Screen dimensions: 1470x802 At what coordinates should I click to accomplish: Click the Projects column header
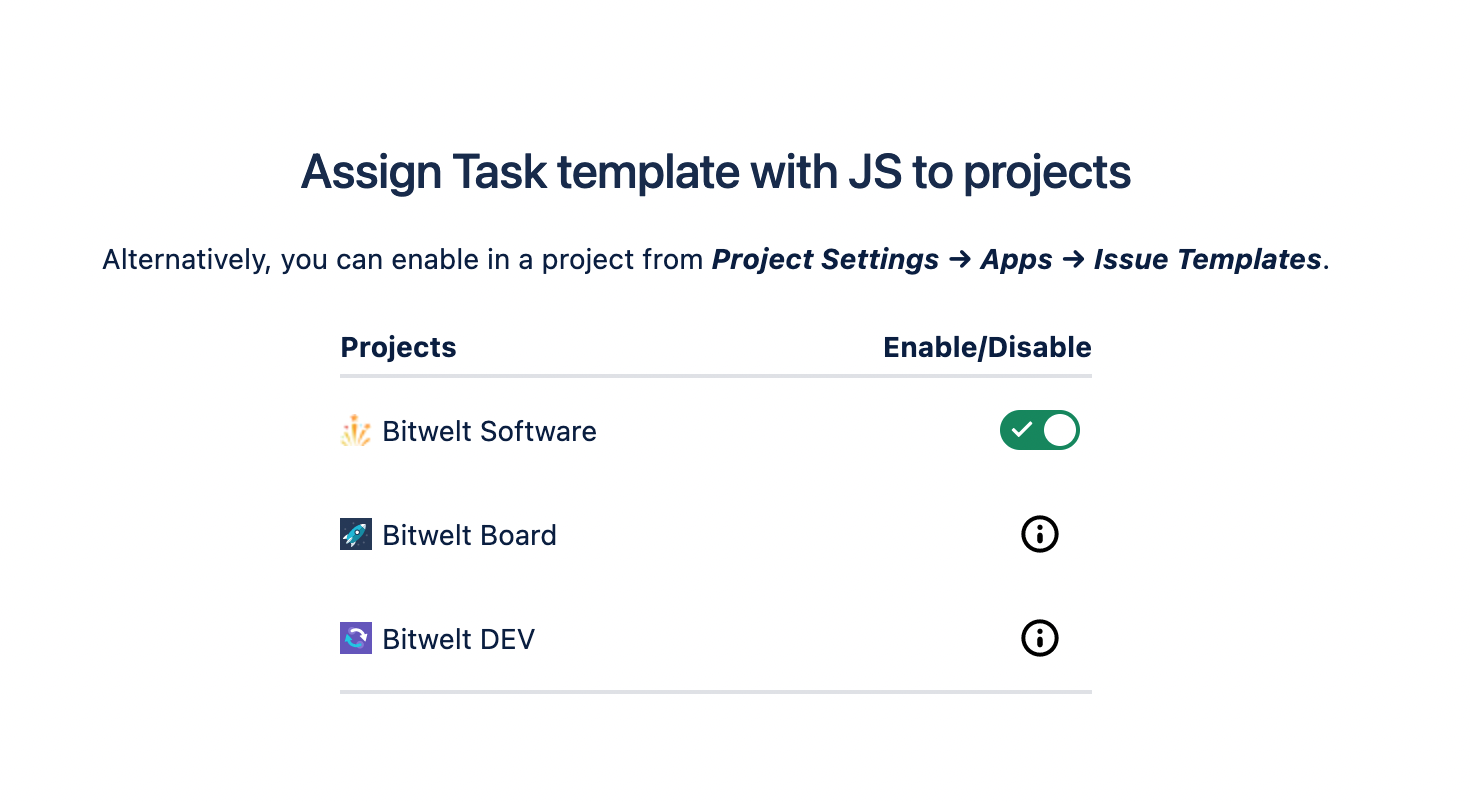[x=398, y=348]
